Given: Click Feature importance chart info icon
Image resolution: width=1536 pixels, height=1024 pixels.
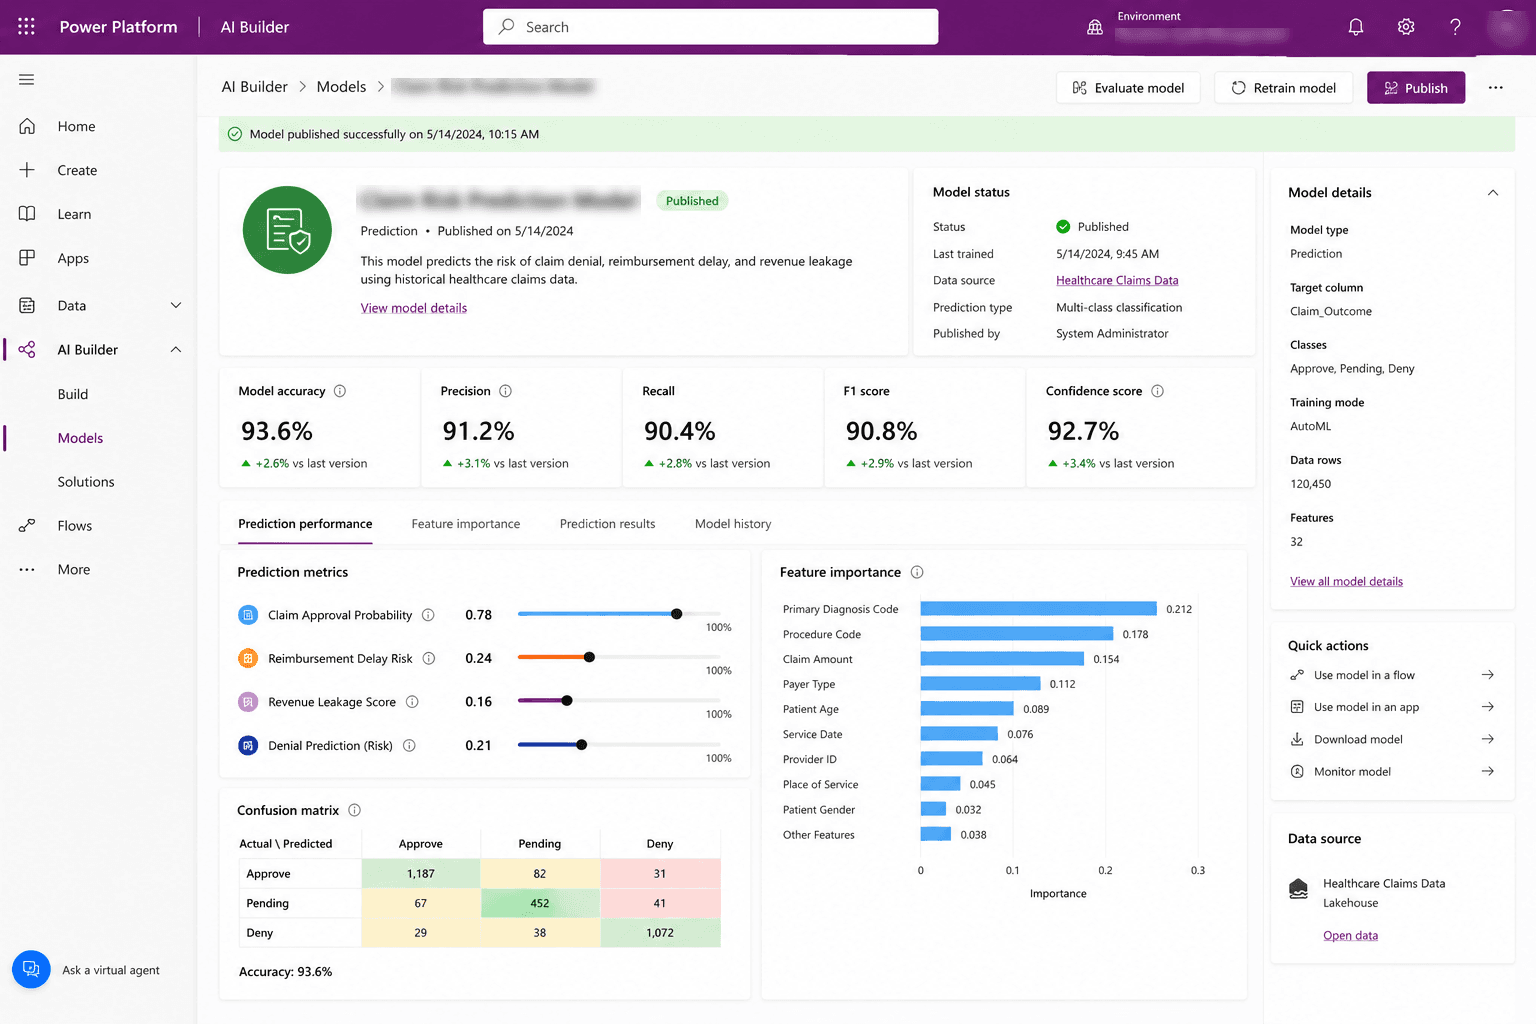Looking at the screenshot, I should tap(917, 572).
